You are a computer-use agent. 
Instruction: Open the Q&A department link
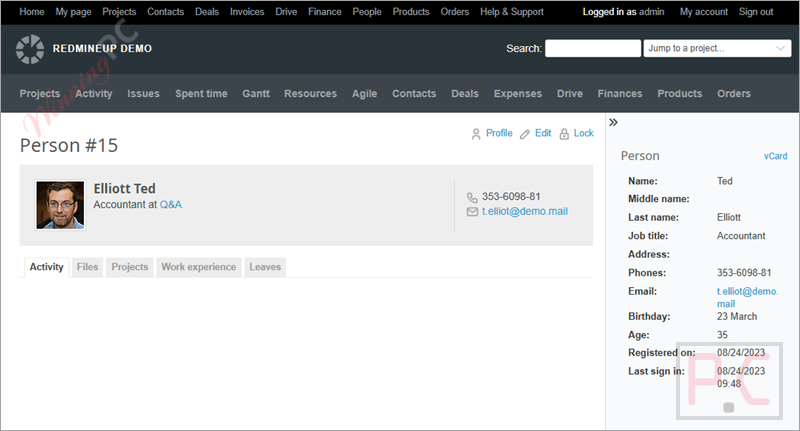[170, 205]
